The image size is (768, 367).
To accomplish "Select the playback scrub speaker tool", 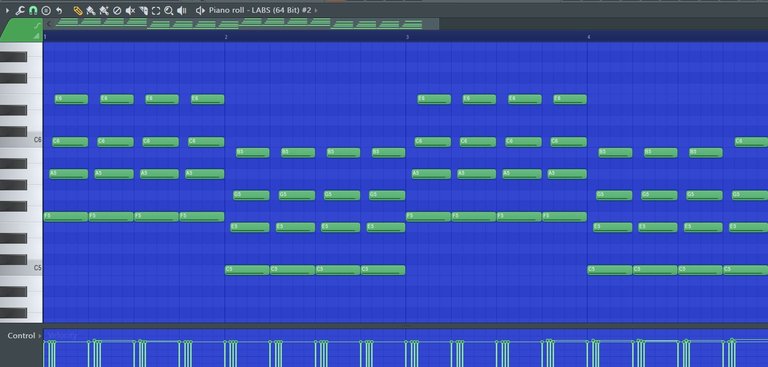I will (x=182, y=10).
